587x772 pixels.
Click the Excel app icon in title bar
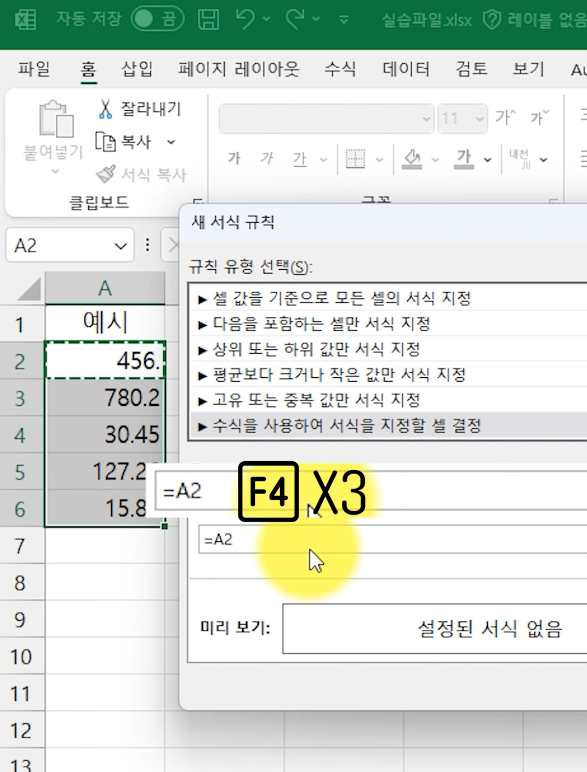click(x=25, y=20)
